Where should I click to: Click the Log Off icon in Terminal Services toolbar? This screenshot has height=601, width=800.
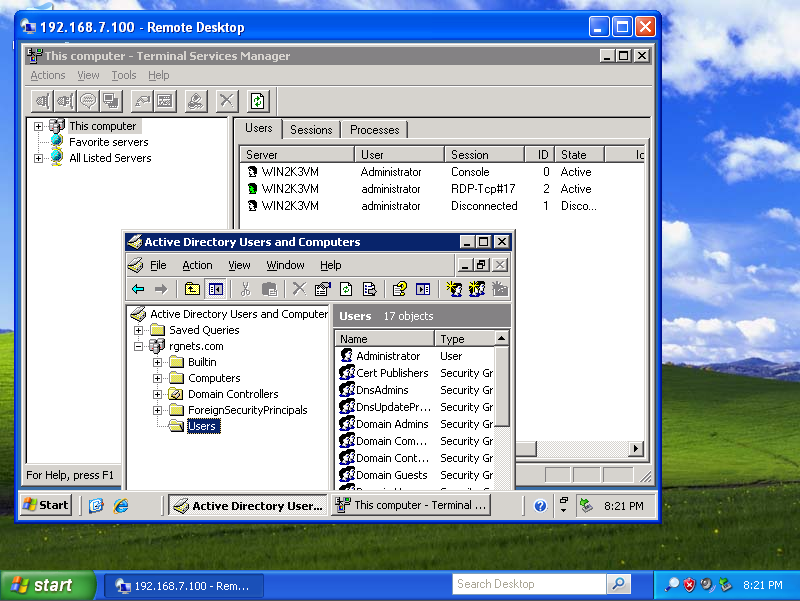point(196,101)
